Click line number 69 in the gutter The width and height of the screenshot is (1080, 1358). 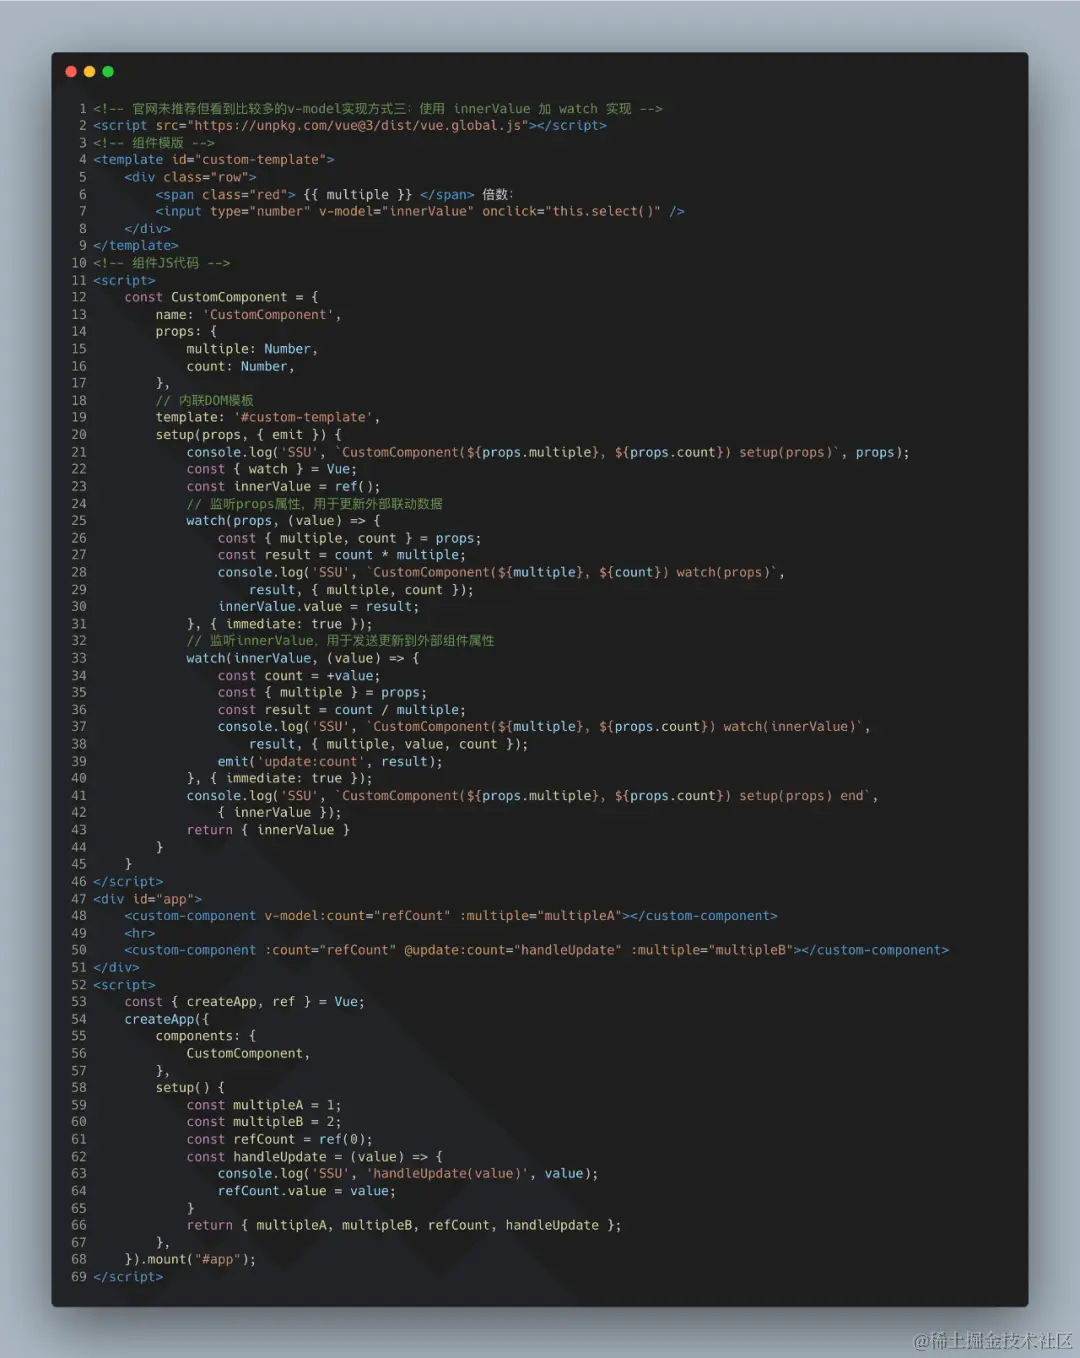tap(78, 1277)
